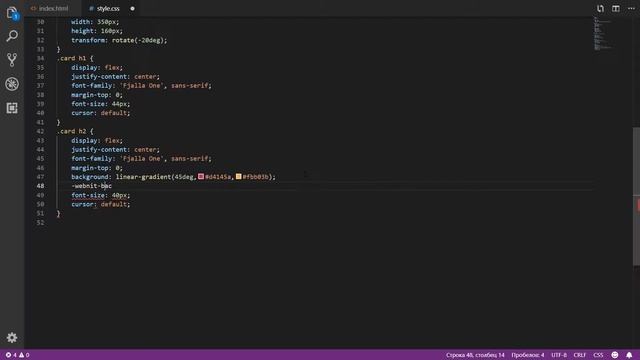Open the Debug view icon
Viewport: 640px width, 360px height.
(12, 84)
